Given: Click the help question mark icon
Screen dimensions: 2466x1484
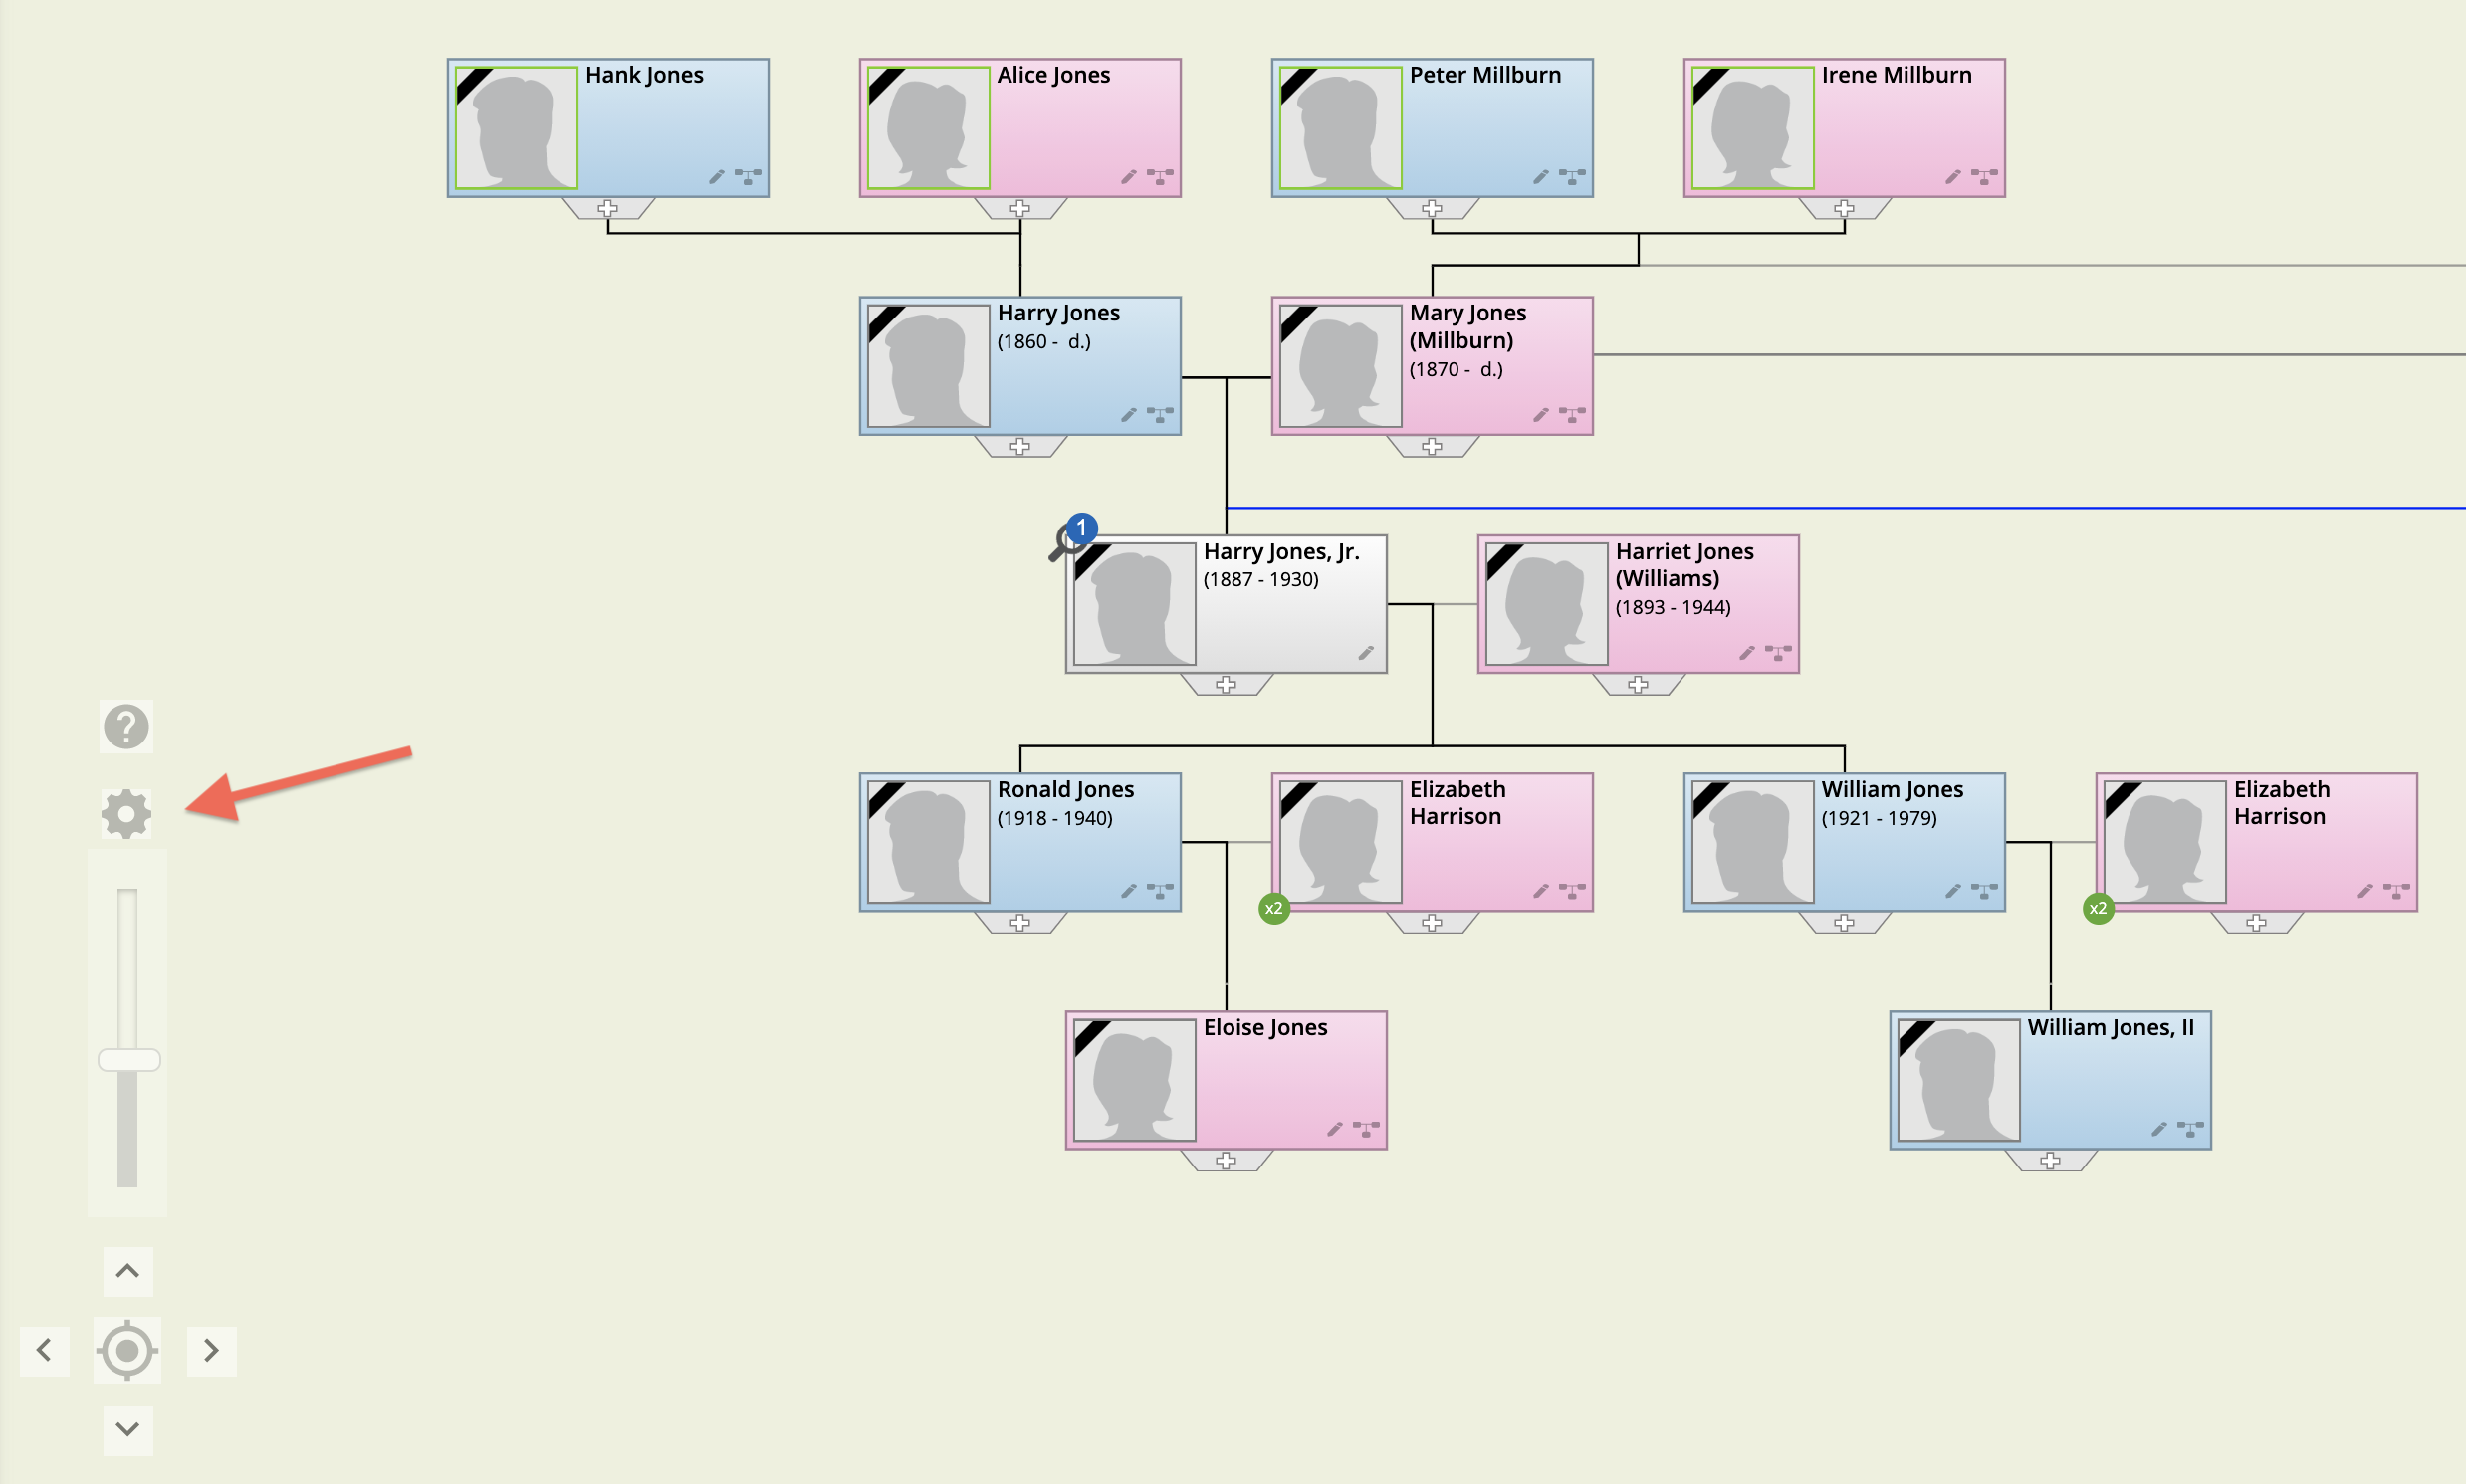Looking at the screenshot, I should (126, 726).
